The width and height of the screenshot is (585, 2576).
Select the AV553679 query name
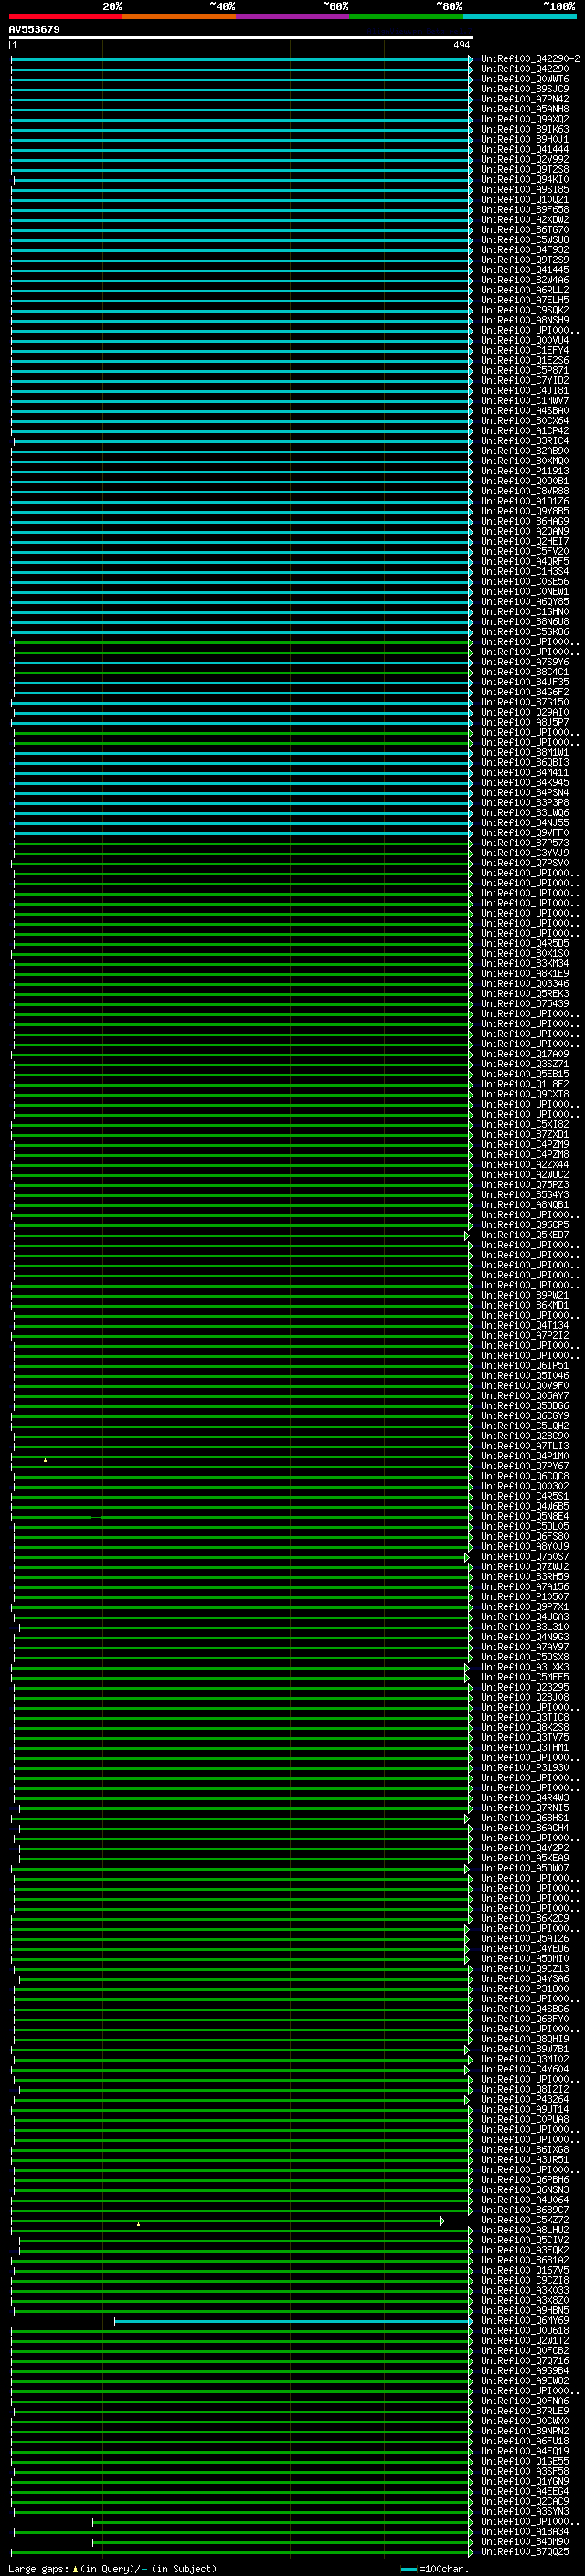34,29
